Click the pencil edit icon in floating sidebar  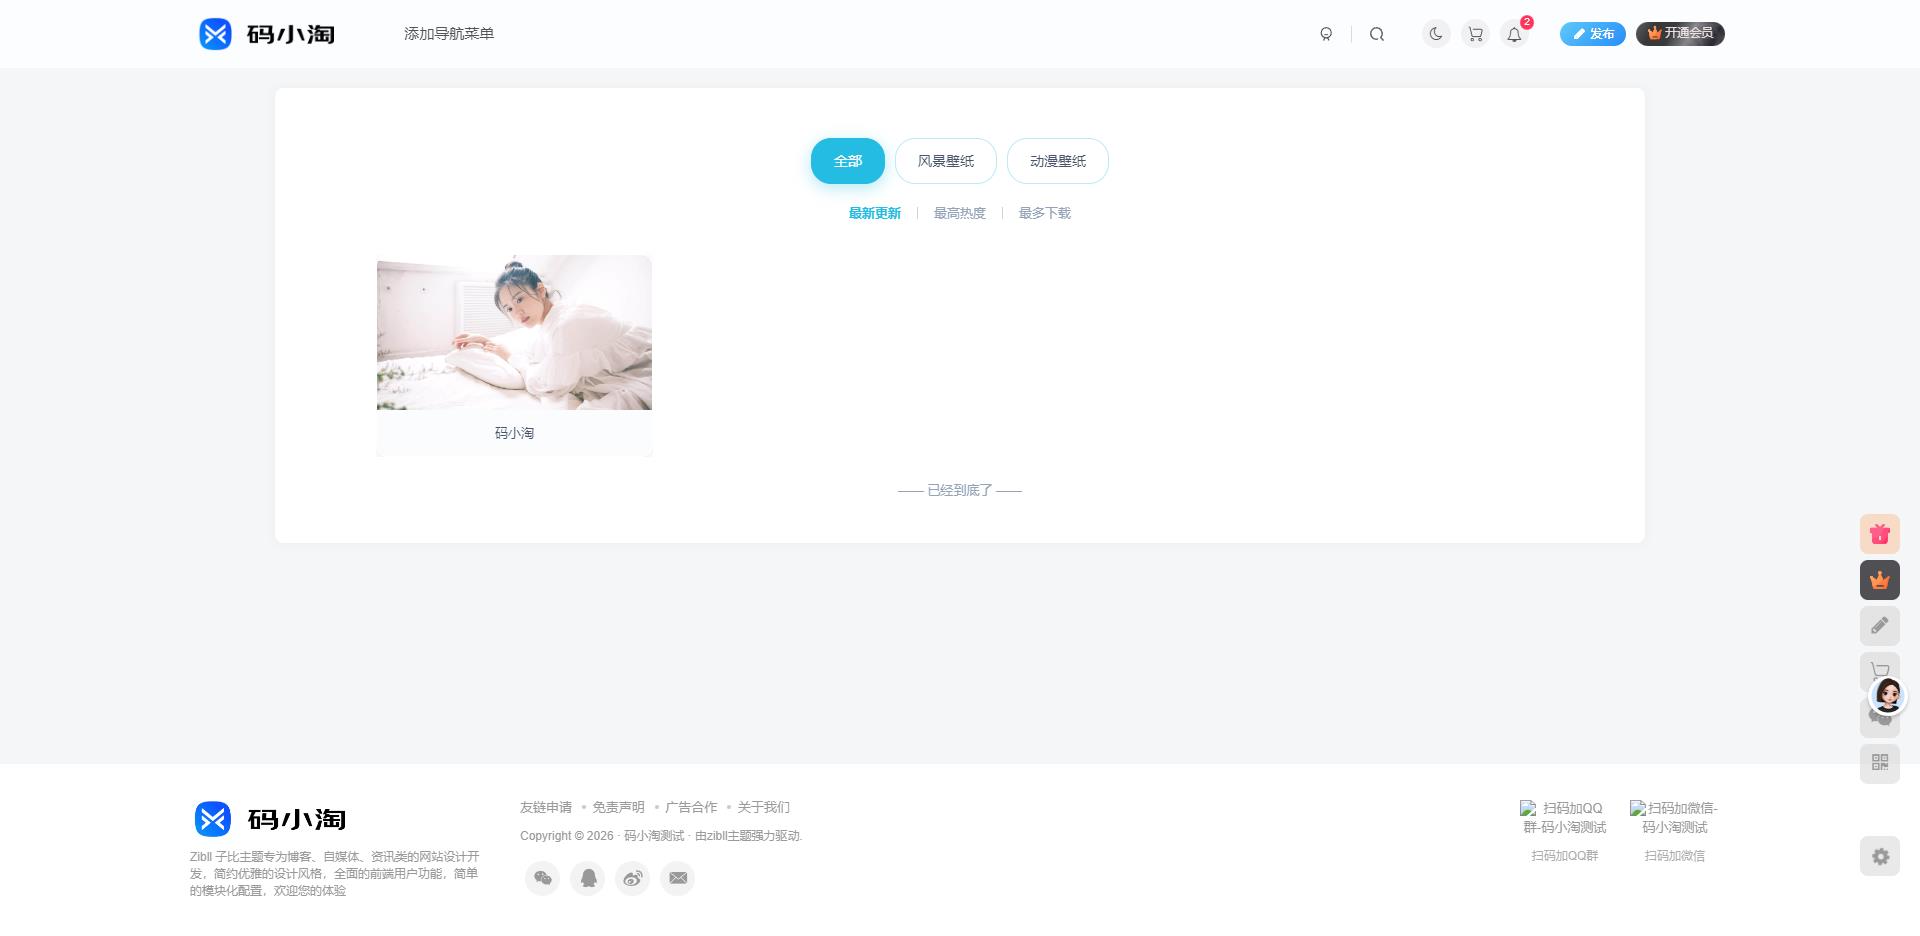pyautogui.click(x=1880, y=626)
